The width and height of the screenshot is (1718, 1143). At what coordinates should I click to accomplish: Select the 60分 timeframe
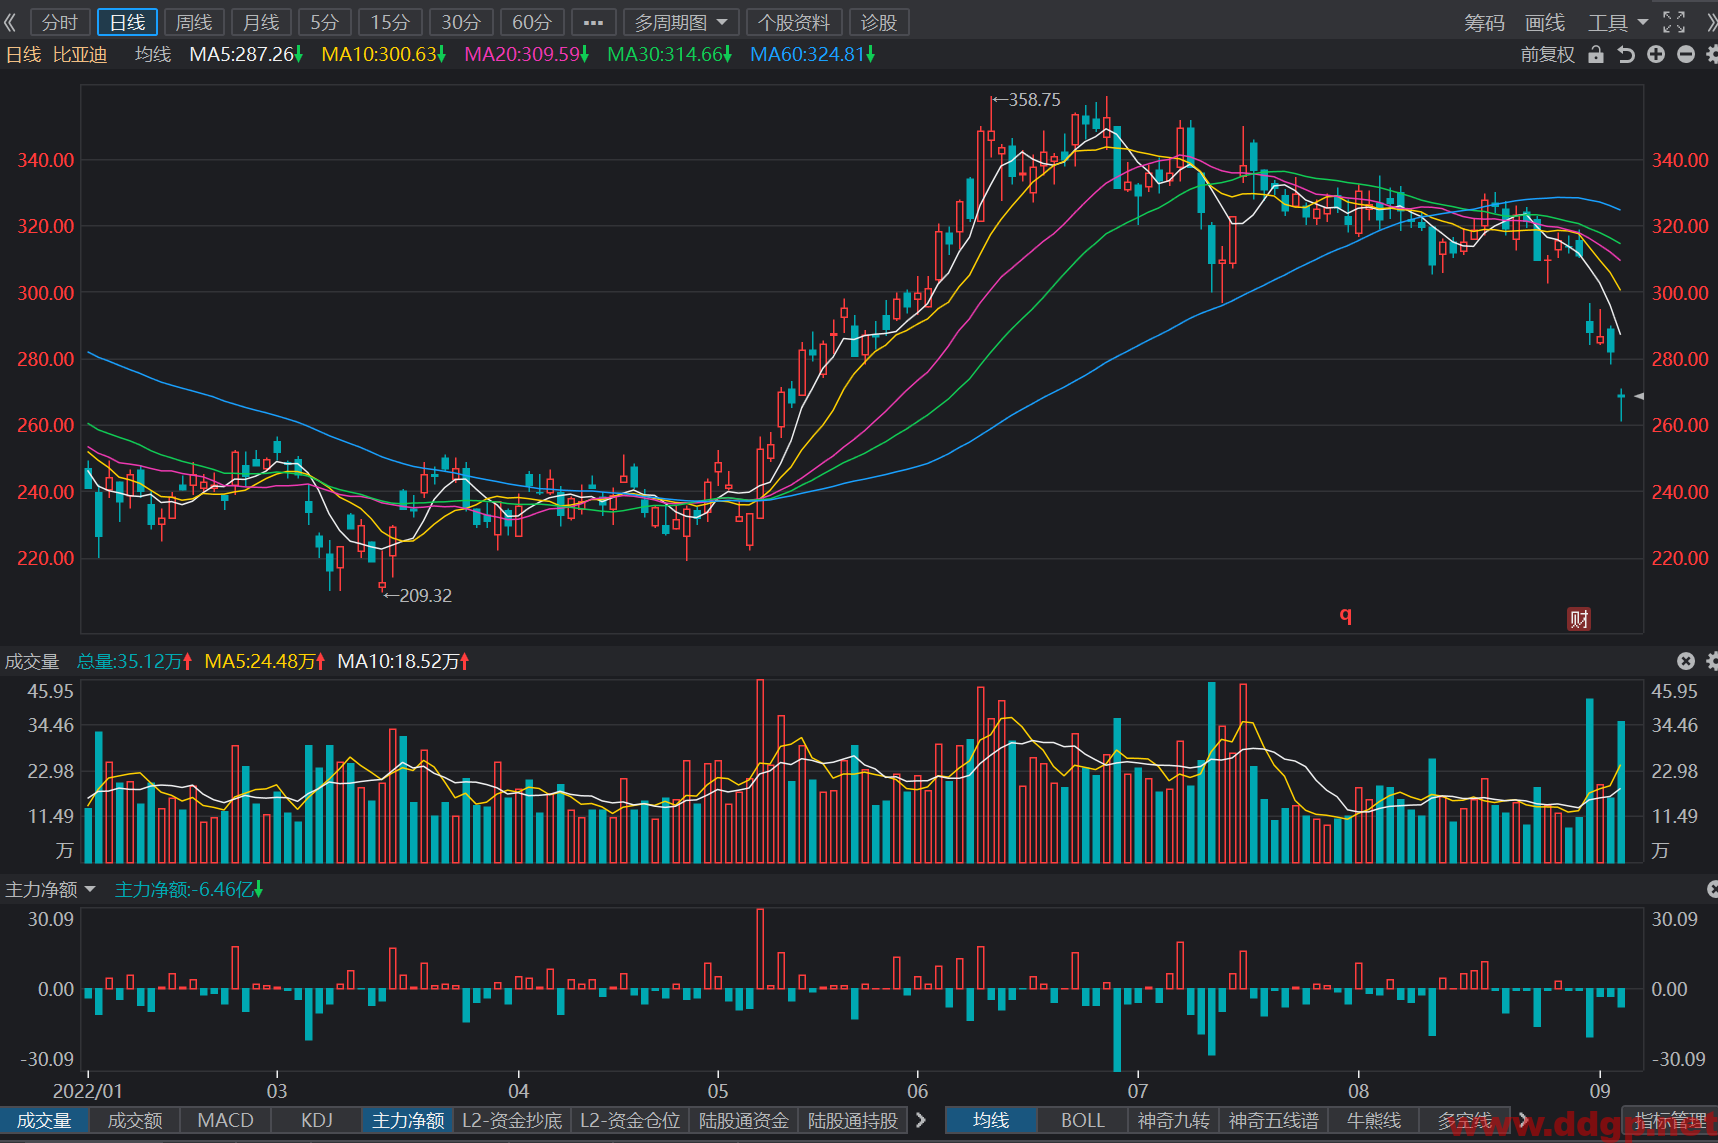pyautogui.click(x=532, y=22)
